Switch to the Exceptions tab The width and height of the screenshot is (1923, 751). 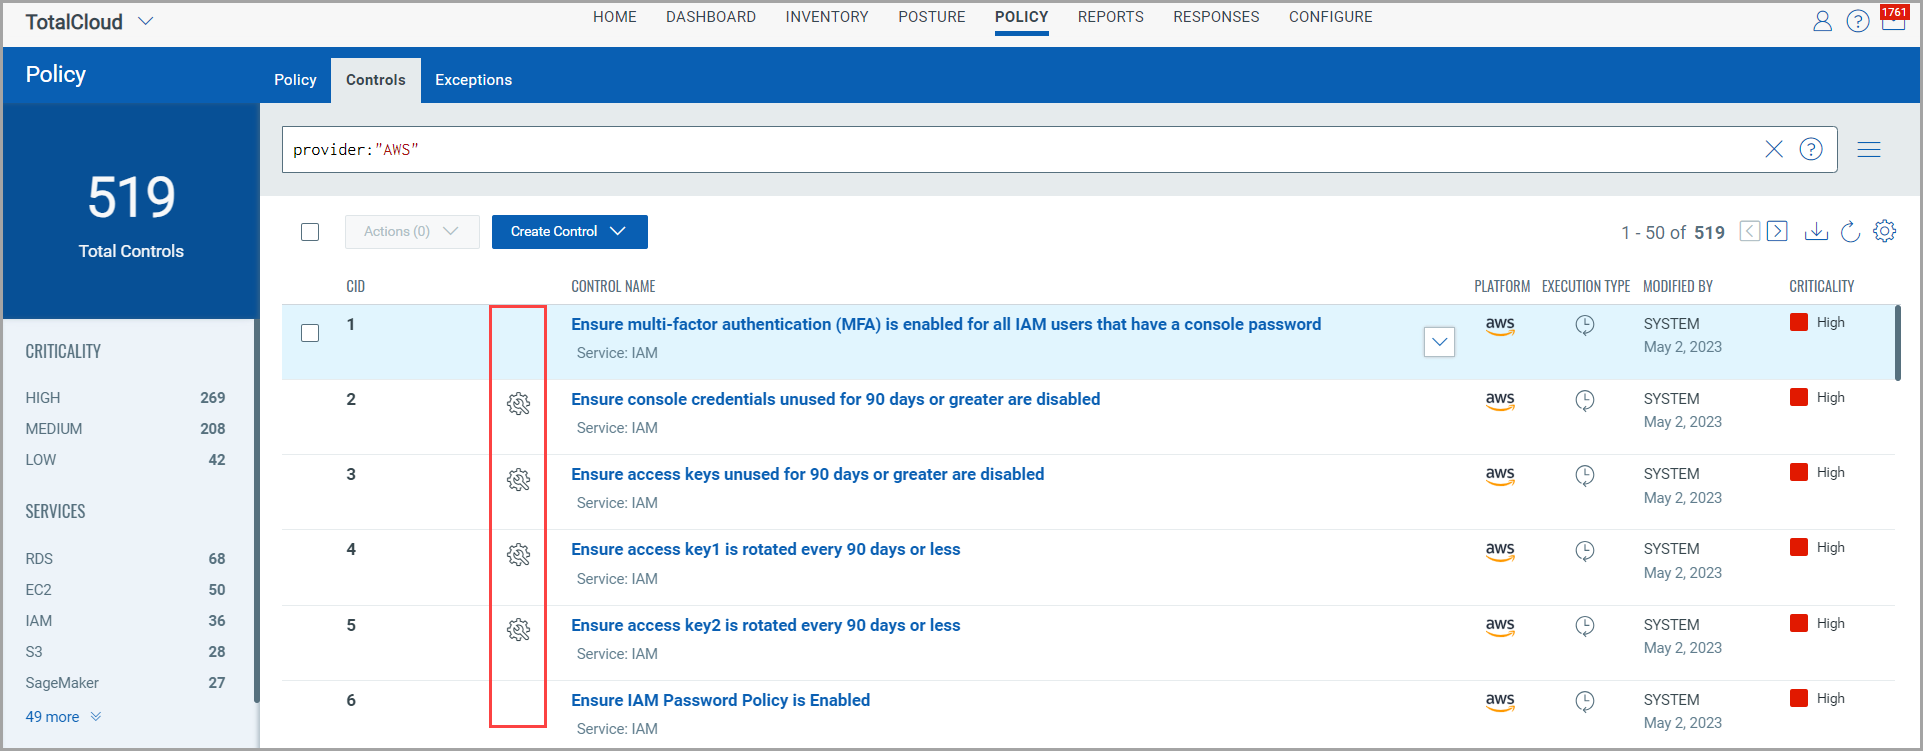click(474, 80)
